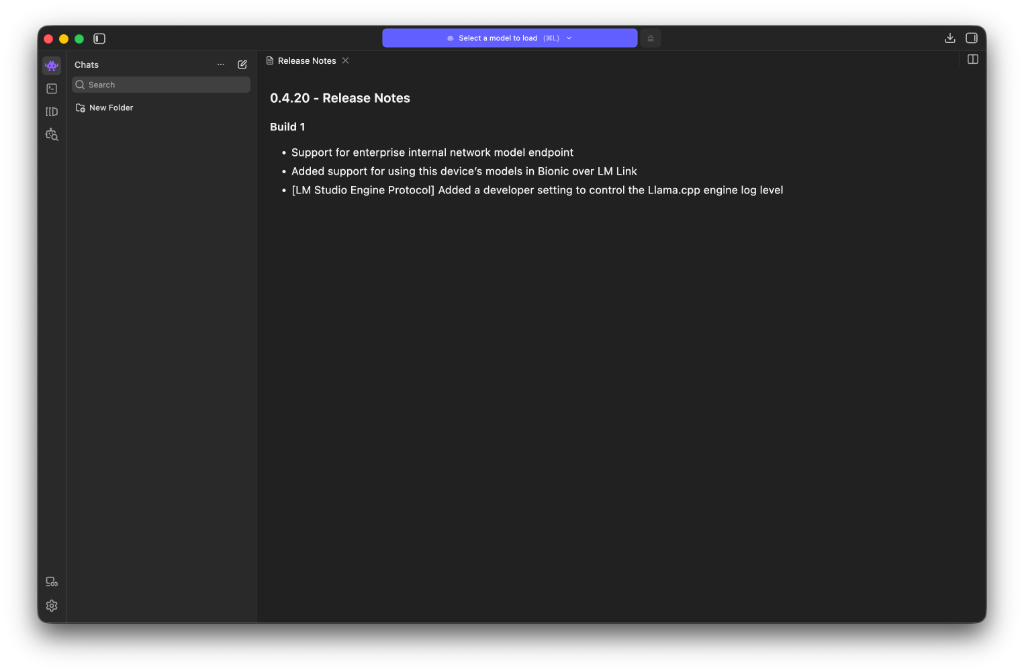Click the Search chats input field
1024x672 pixels.
[161, 85]
